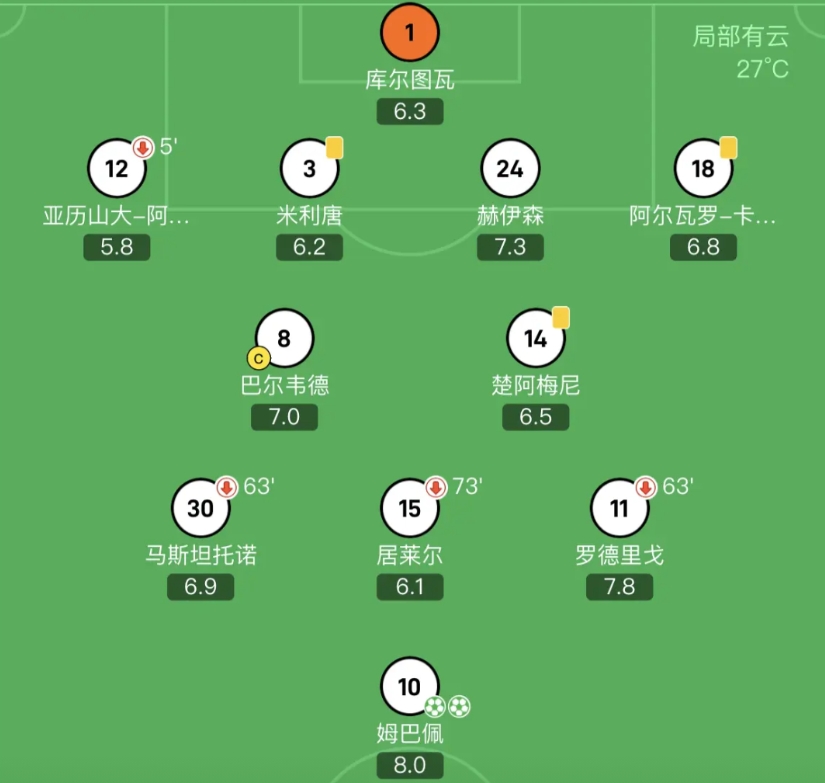
Task: Click yellow card on player number 3
Action: point(334,147)
